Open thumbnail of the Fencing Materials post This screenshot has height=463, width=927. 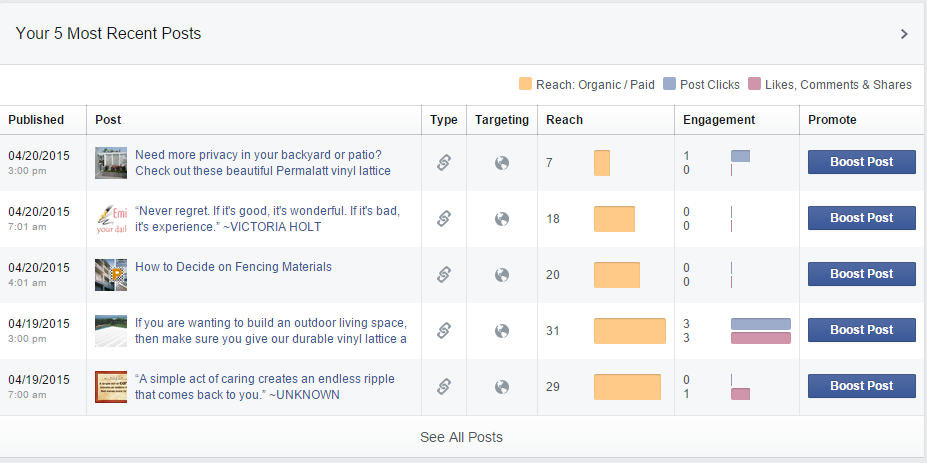[111, 275]
